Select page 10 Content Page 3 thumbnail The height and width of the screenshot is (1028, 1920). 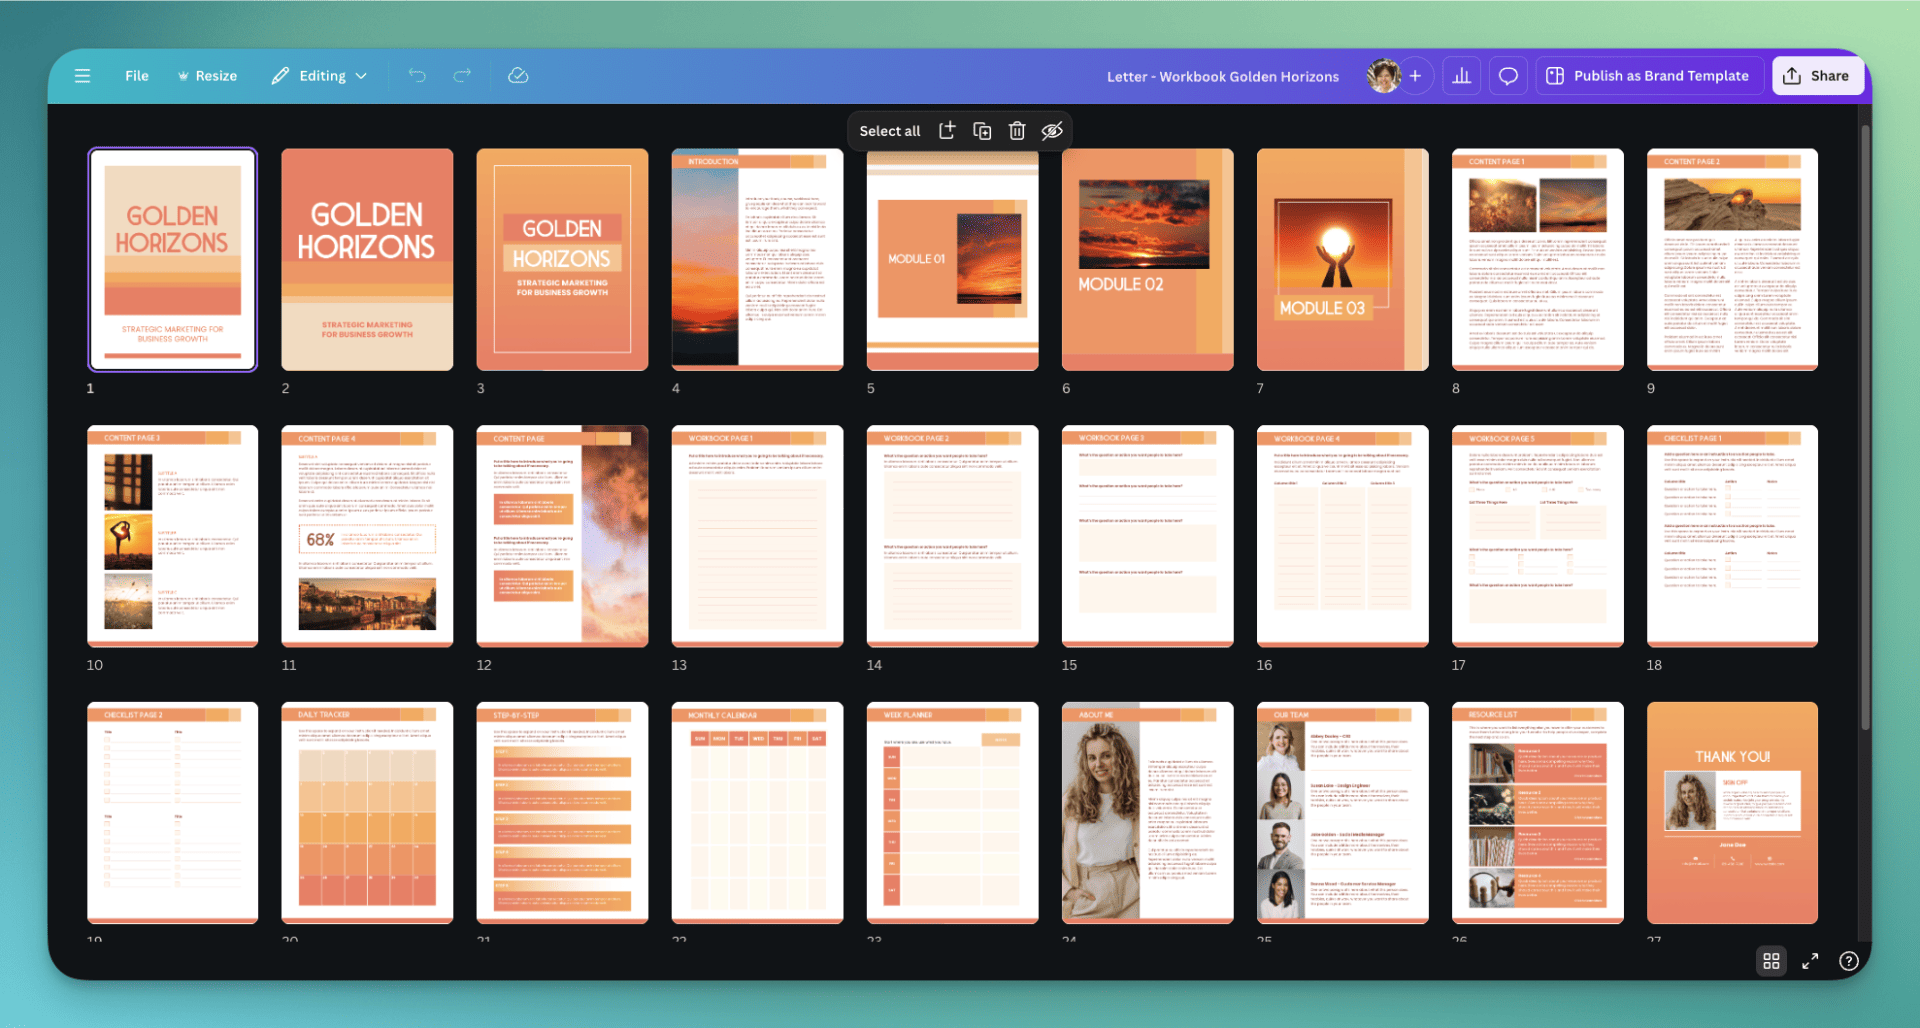[172, 536]
